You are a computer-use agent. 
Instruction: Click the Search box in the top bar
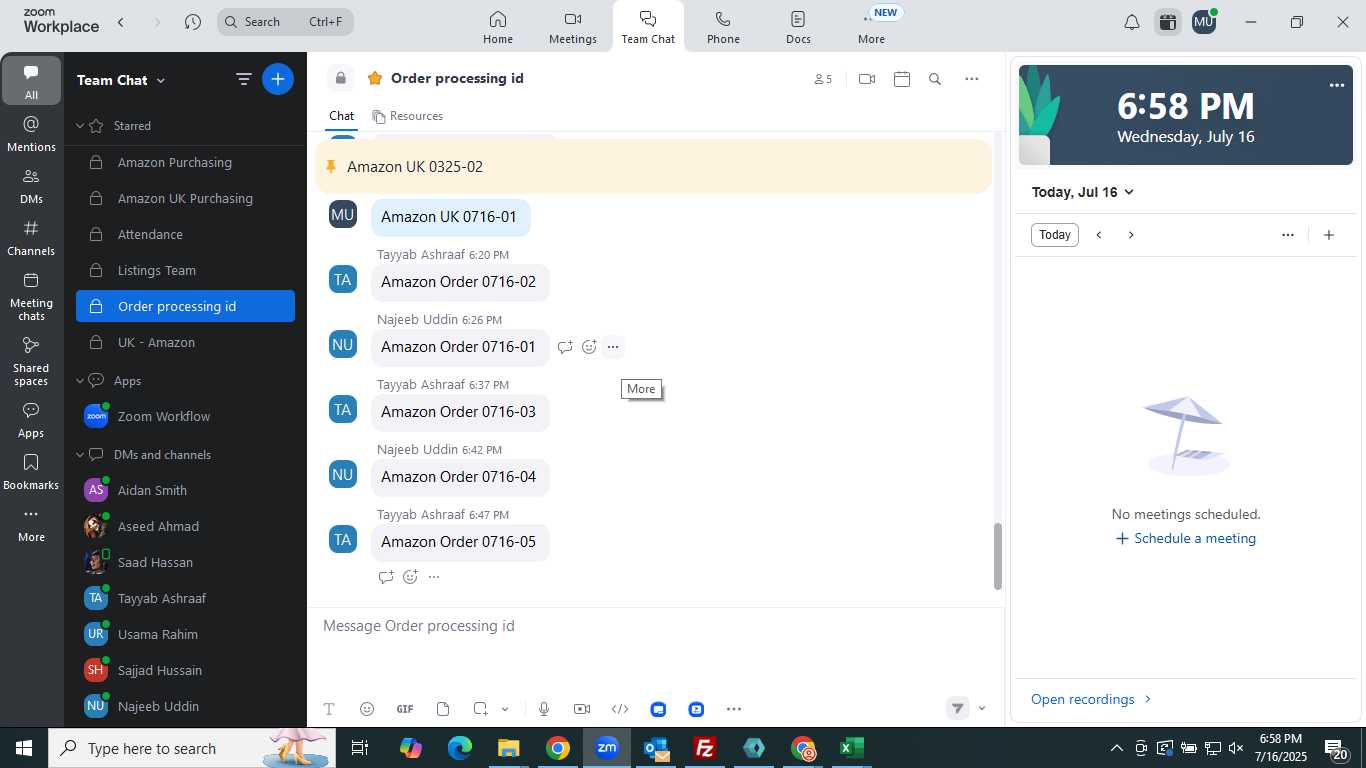pos(285,22)
